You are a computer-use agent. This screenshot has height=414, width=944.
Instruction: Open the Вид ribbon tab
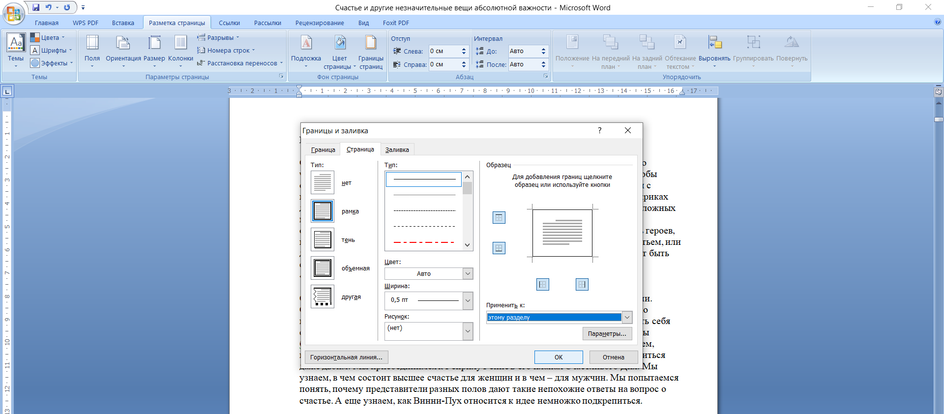pos(364,23)
